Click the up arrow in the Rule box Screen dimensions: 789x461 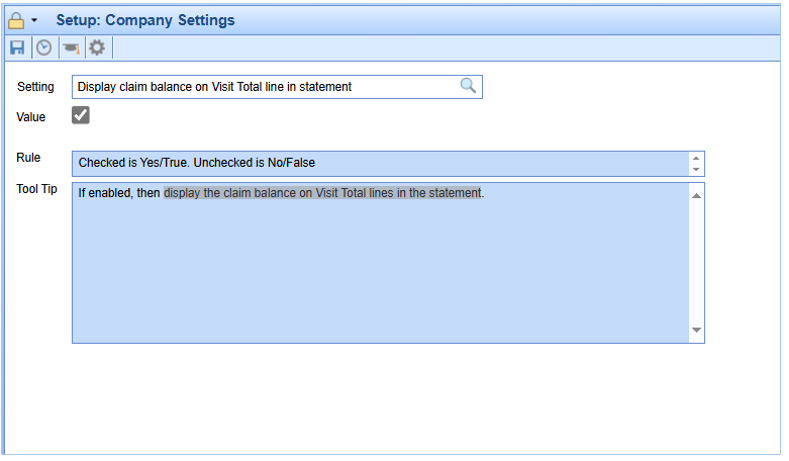point(696,158)
